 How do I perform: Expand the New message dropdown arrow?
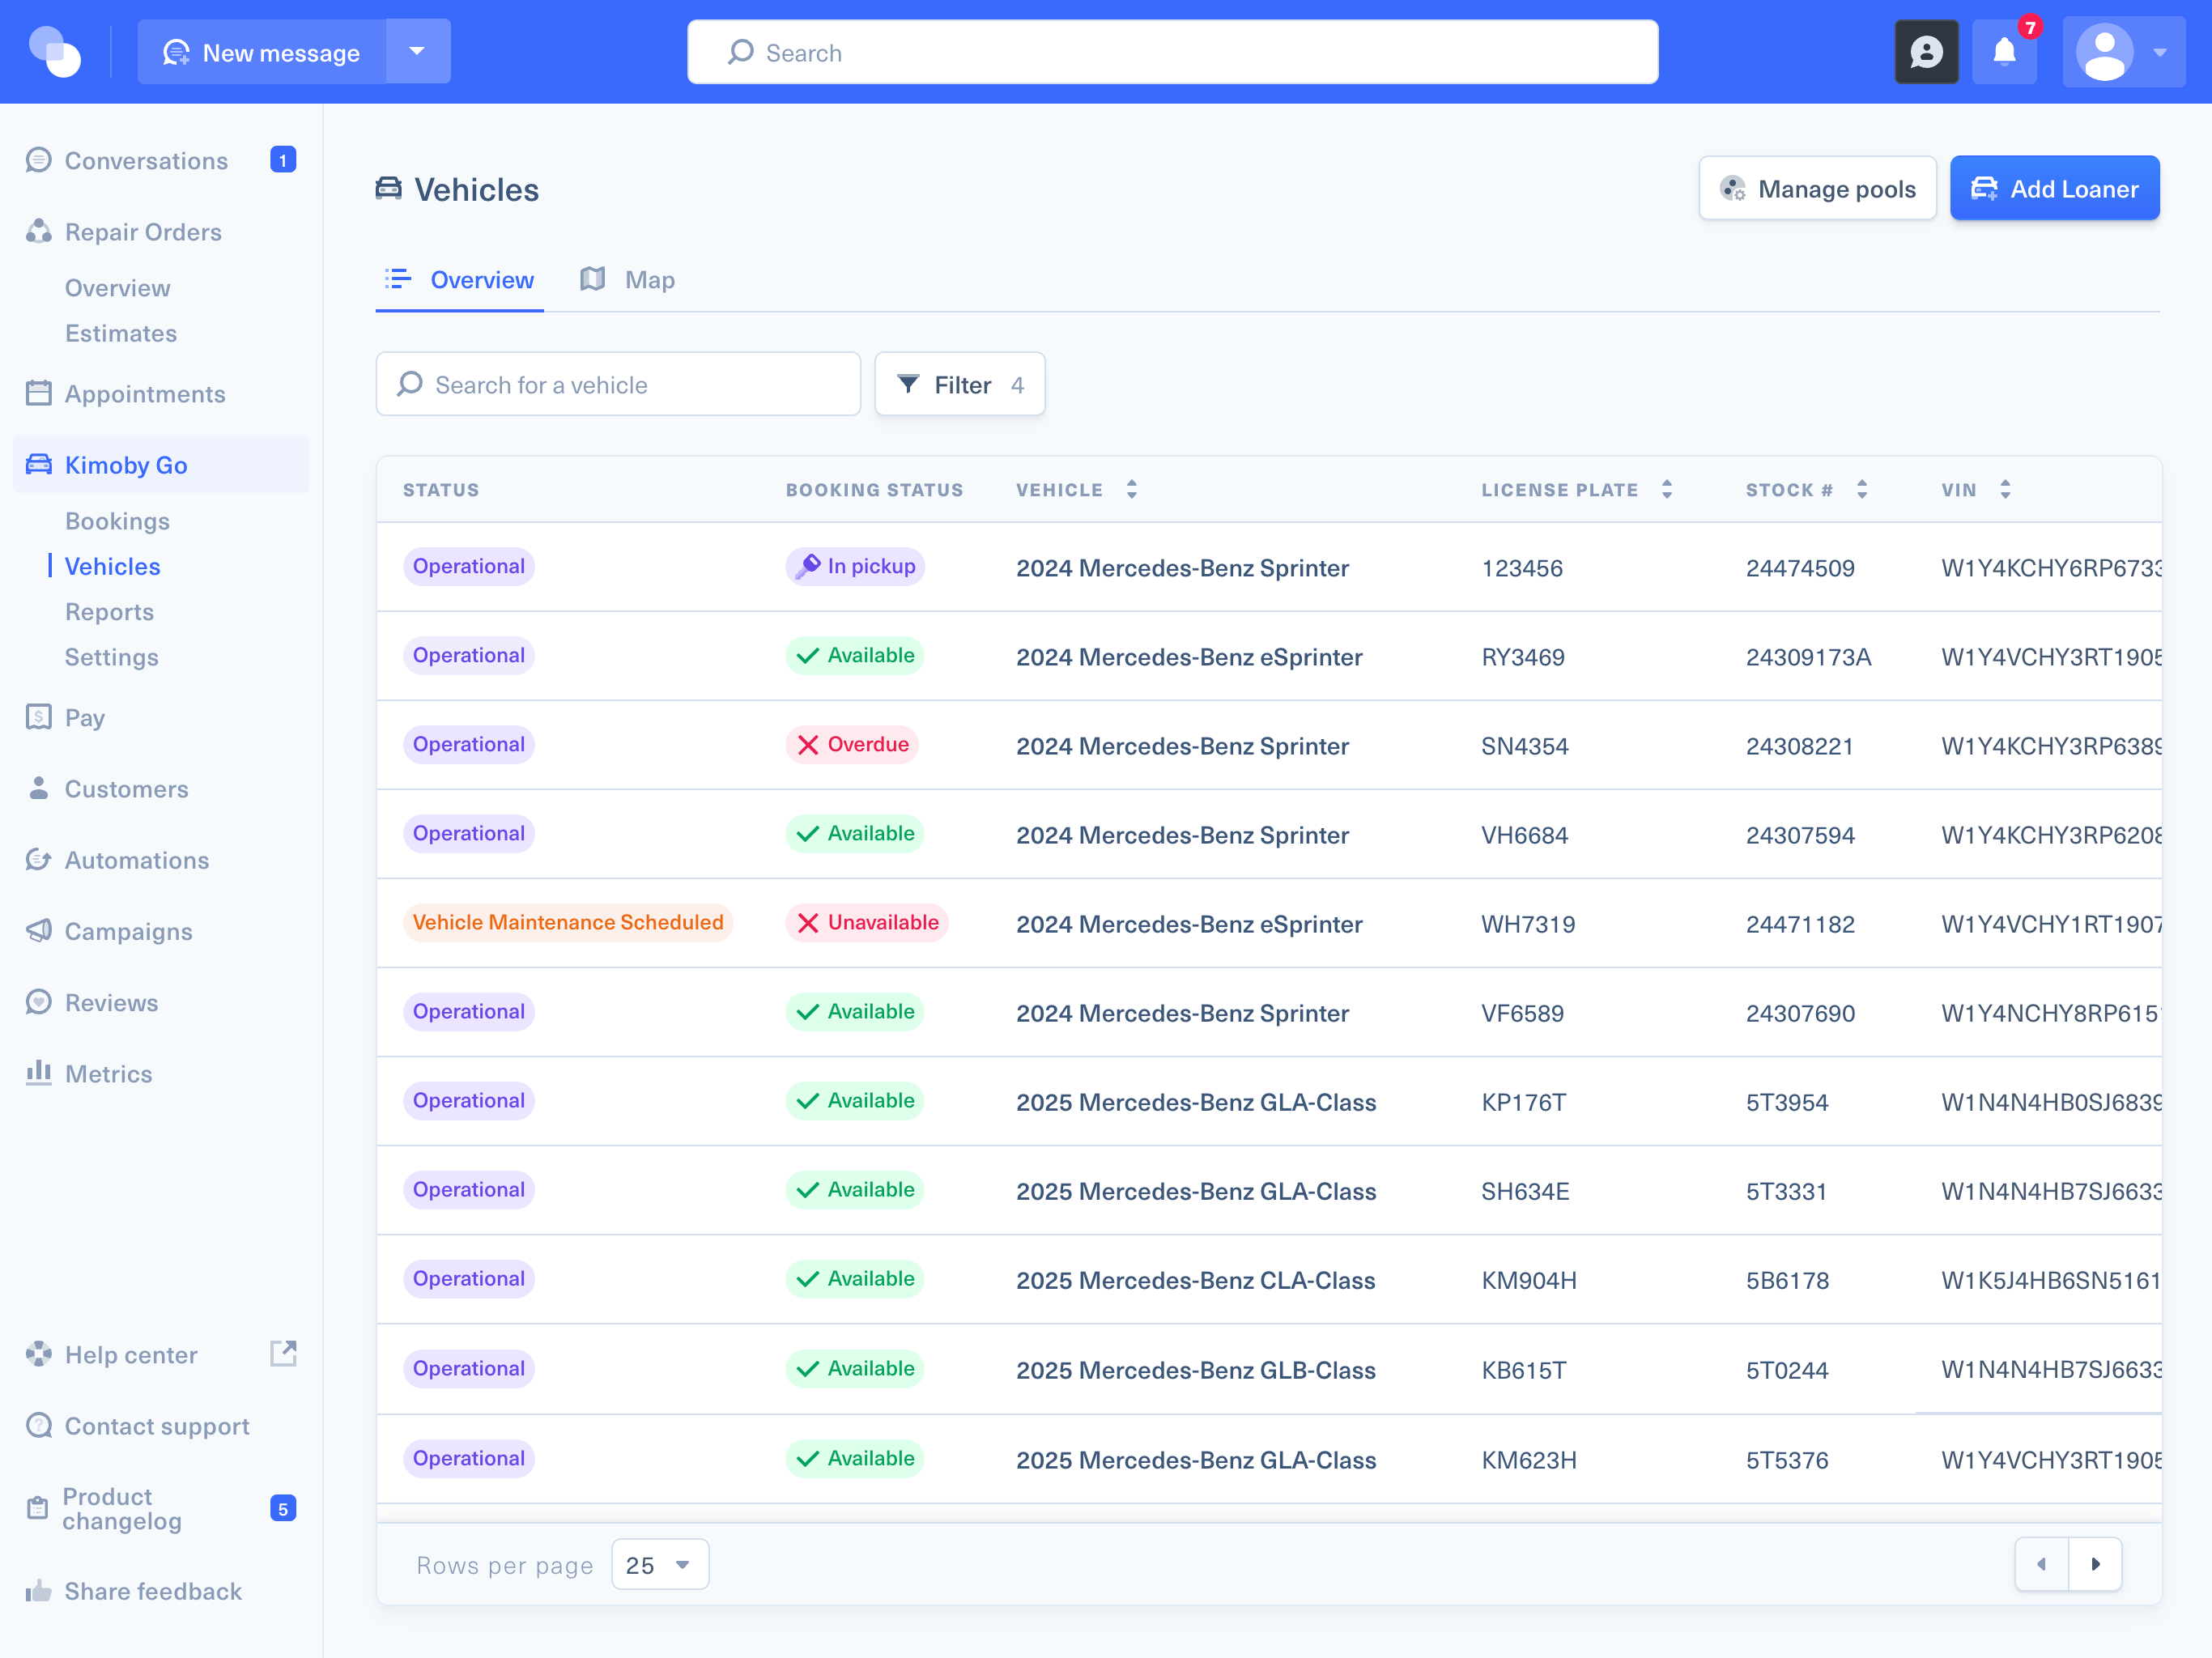coord(417,52)
